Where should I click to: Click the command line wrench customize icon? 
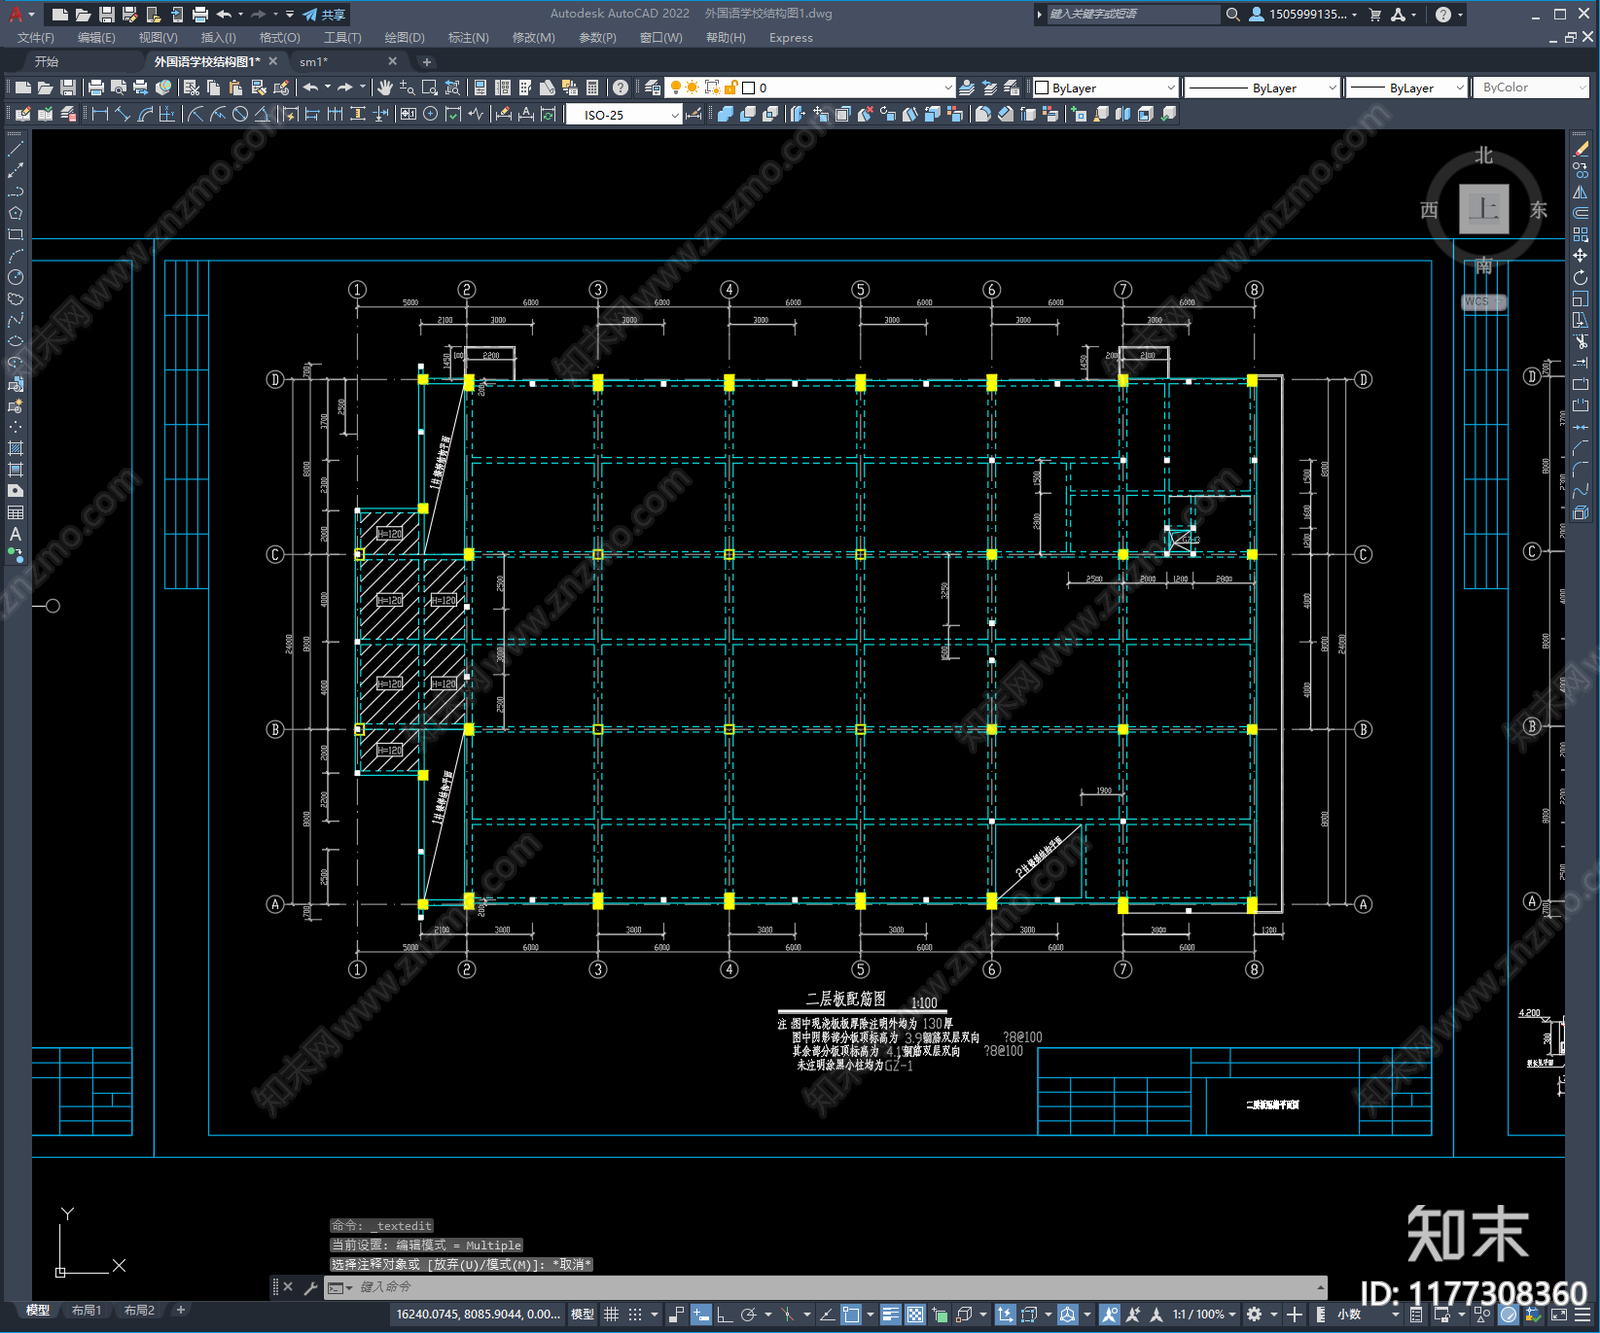click(311, 1287)
